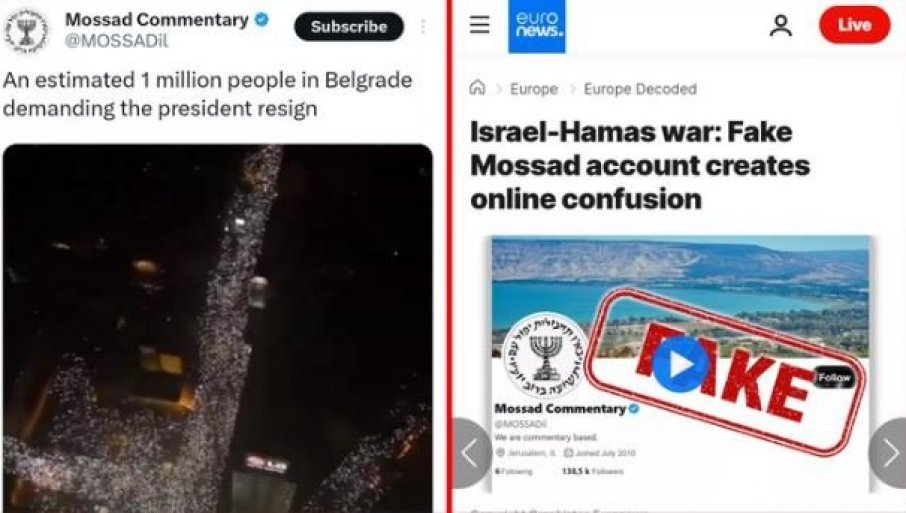Go to the home breadcrumb icon
Viewport: 906px width, 513px height.
tap(477, 88)
